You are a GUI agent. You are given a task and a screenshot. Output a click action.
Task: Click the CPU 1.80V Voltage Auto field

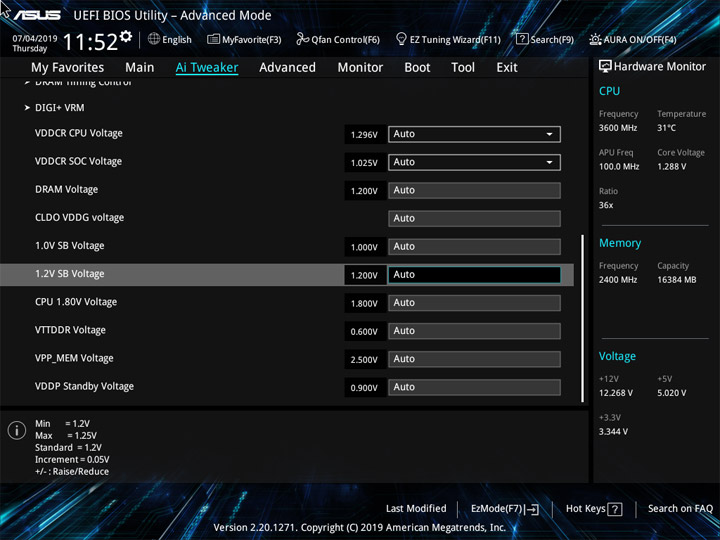click(474, 303)
